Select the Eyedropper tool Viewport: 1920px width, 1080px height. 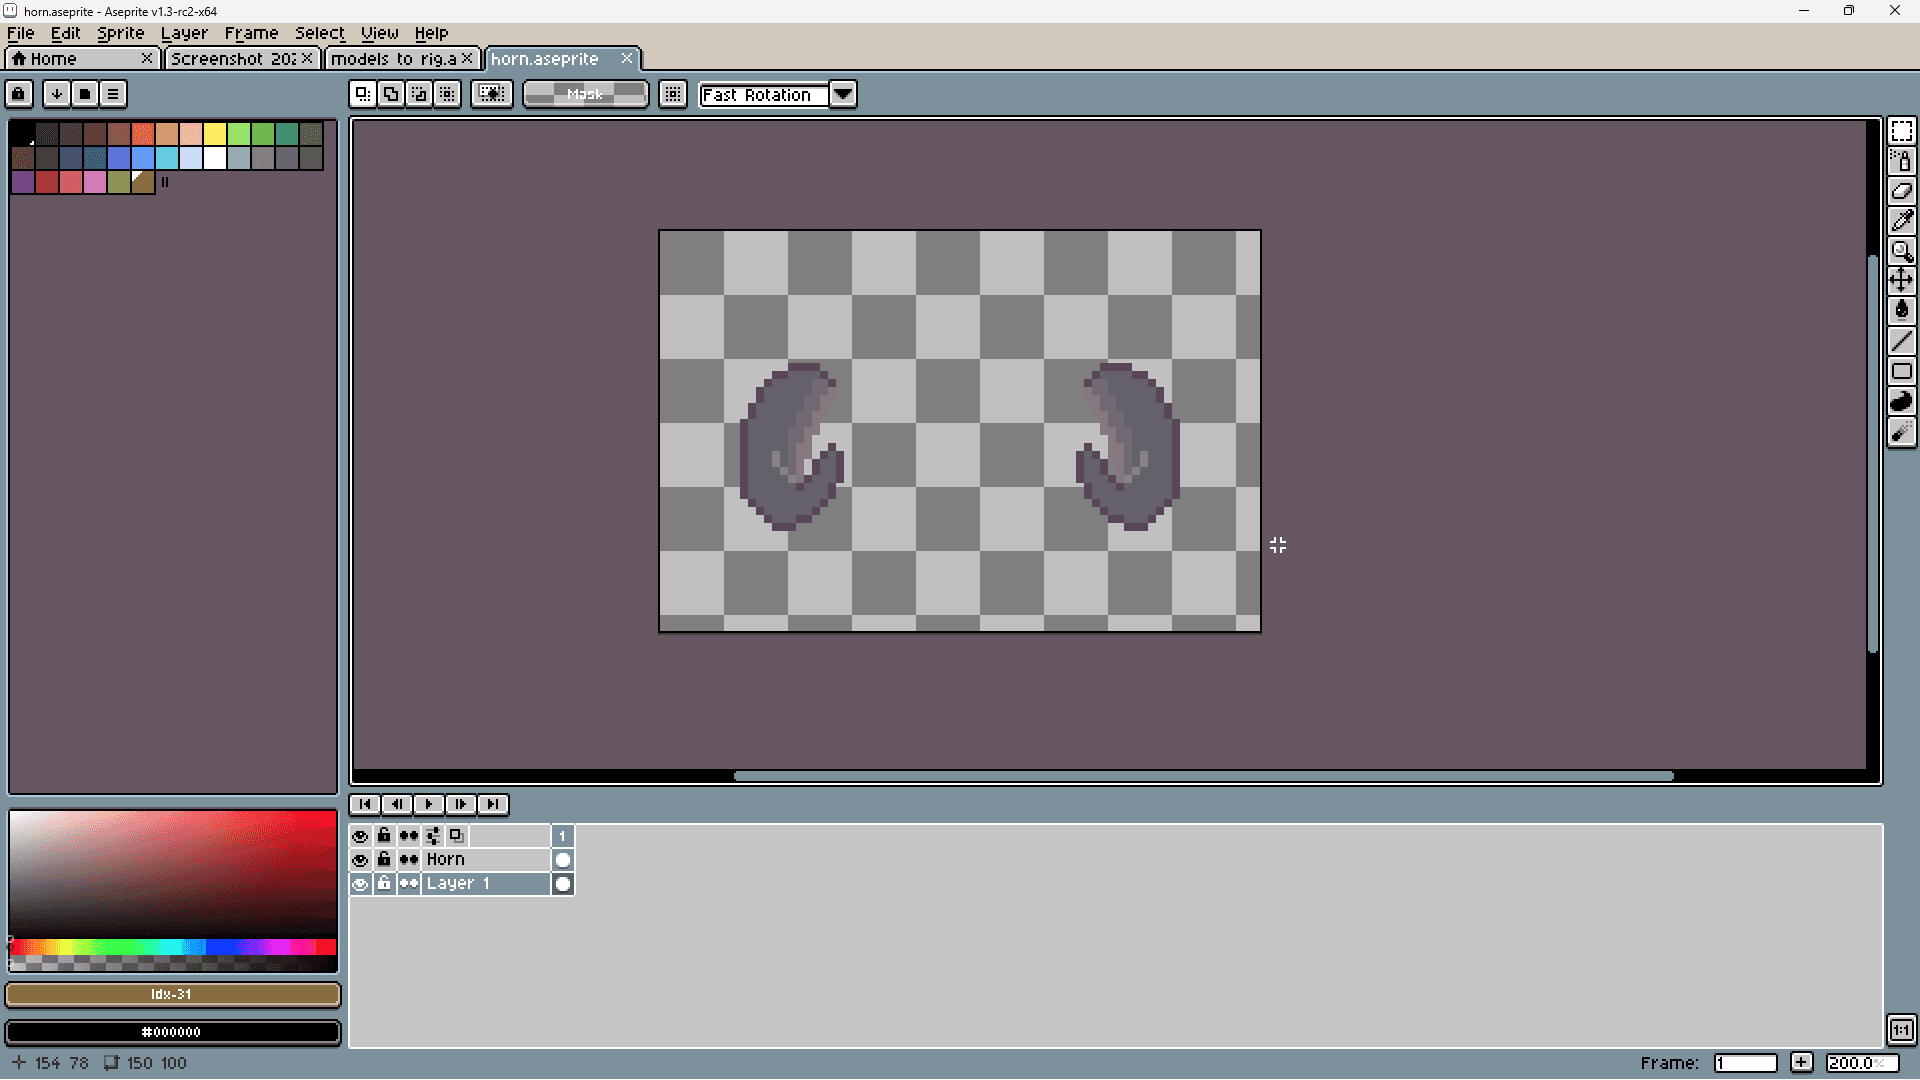click(1901, 221)
